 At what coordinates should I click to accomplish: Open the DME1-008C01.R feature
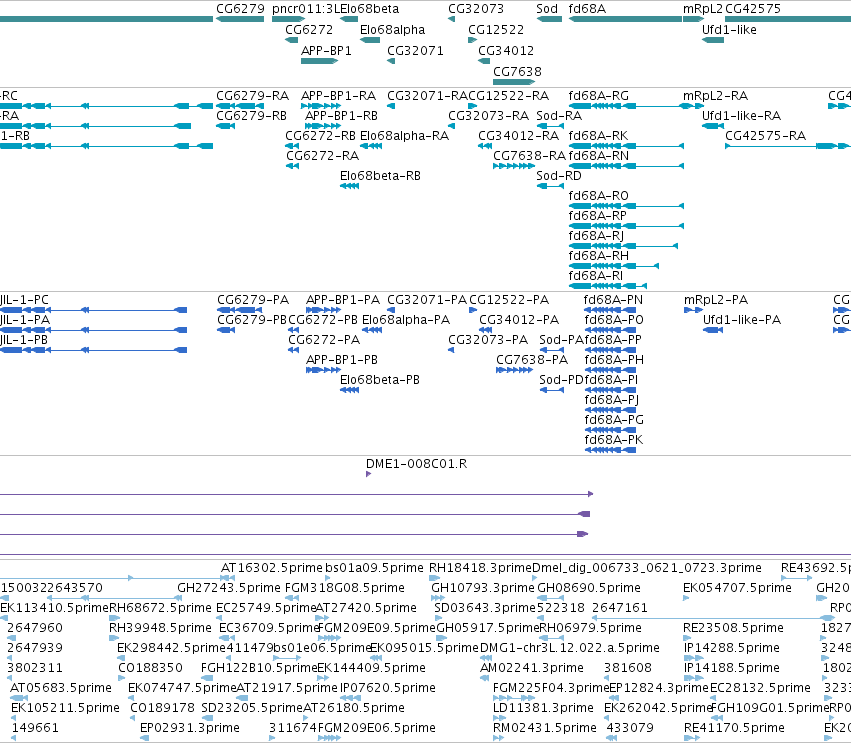click(x=369, y=474)
